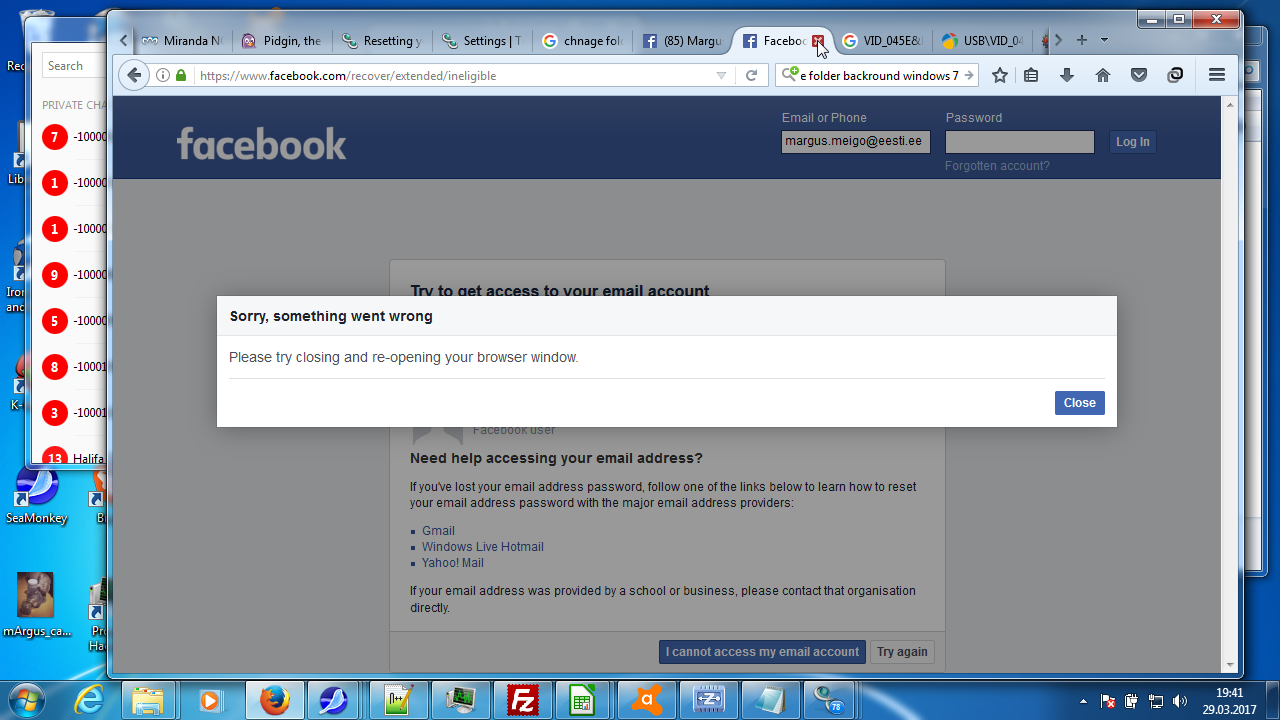Switch to the USB\VID tab
Viewport: 1280px width, 720px height.
click(983, 41)
